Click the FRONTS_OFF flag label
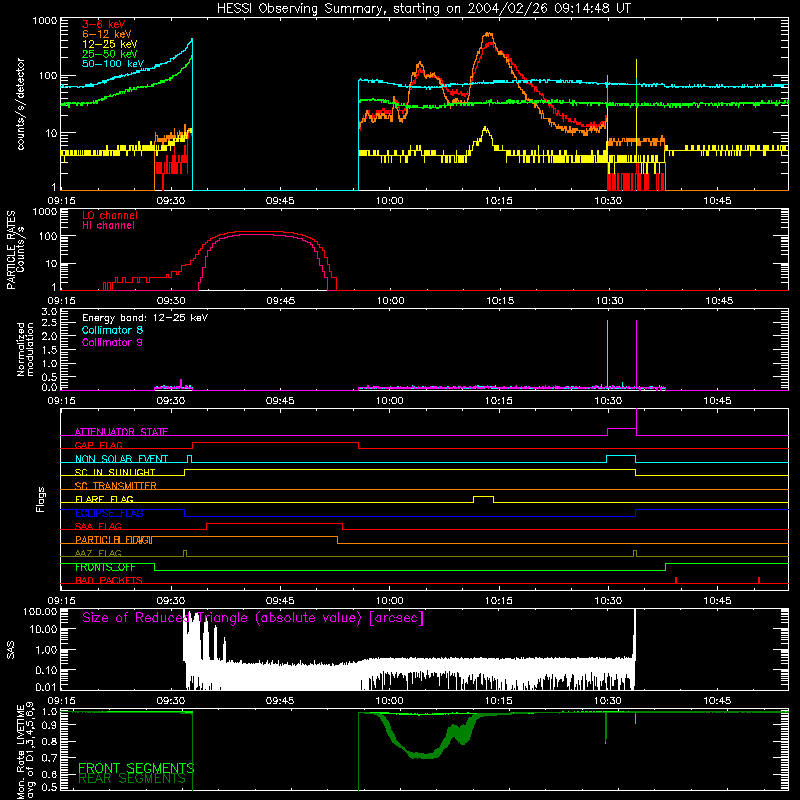The height and width of the screenshot is (800, 800). [x=105, y=567]
